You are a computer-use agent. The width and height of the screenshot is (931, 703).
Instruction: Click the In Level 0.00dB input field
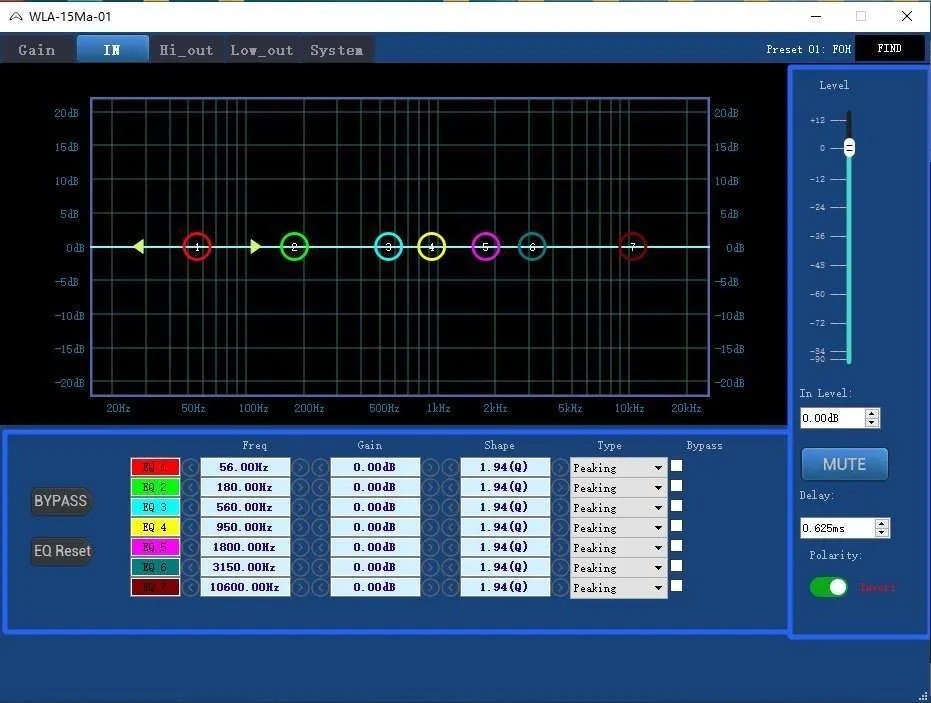832,418
